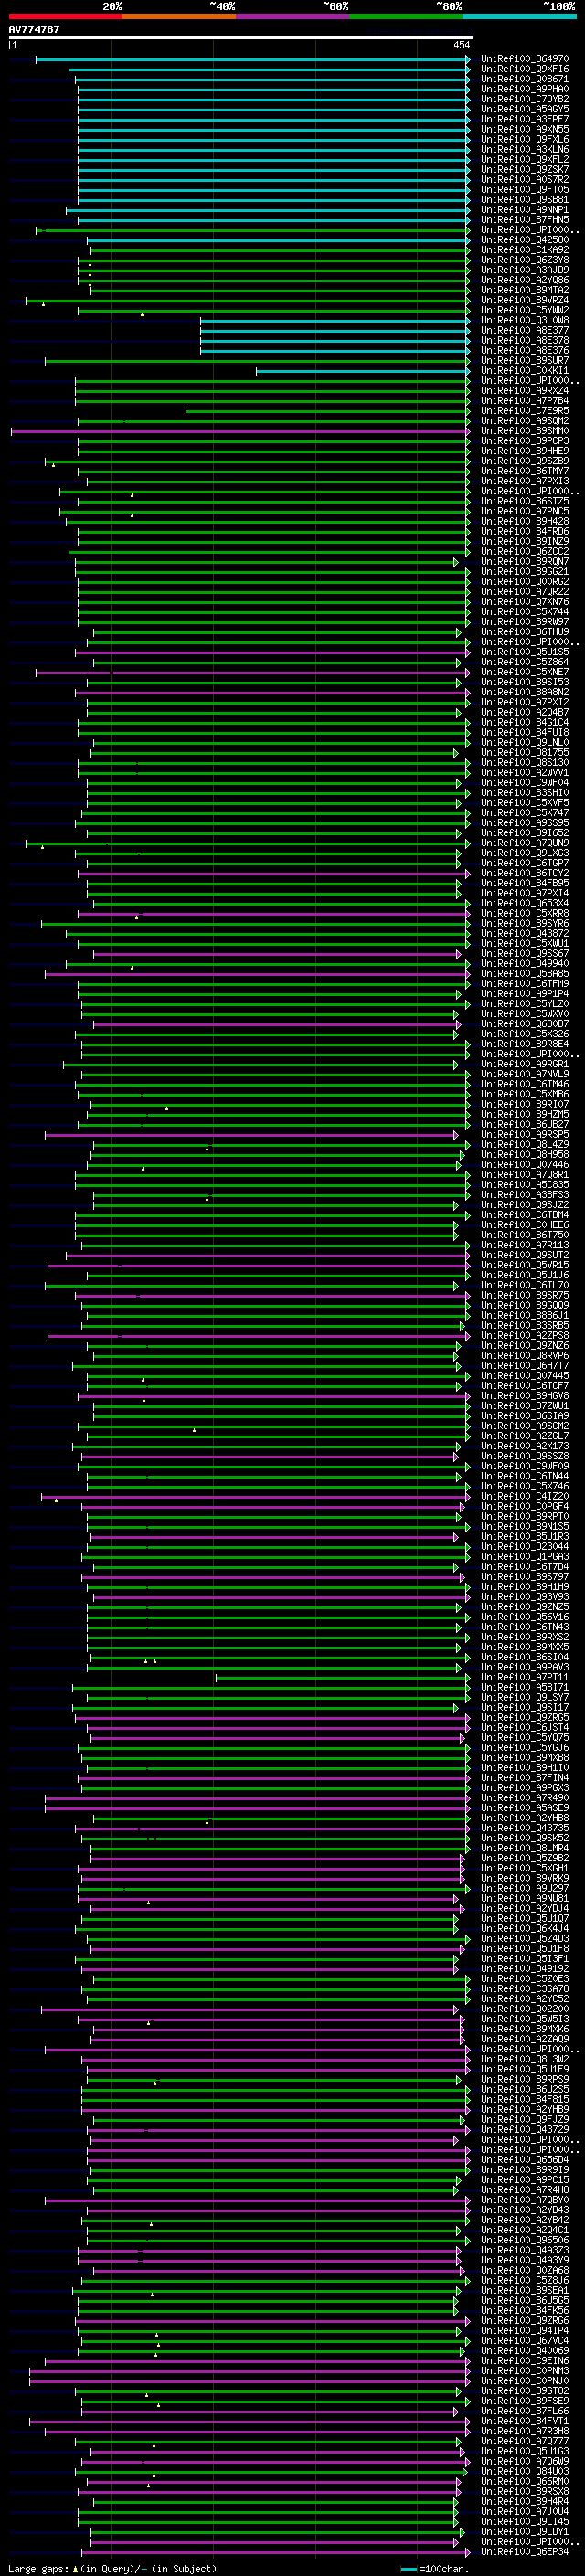This screenshot has height=2576, width=585.
Task: Click the UniRef100_A9NNP1 entry
Action: (525, 210)
